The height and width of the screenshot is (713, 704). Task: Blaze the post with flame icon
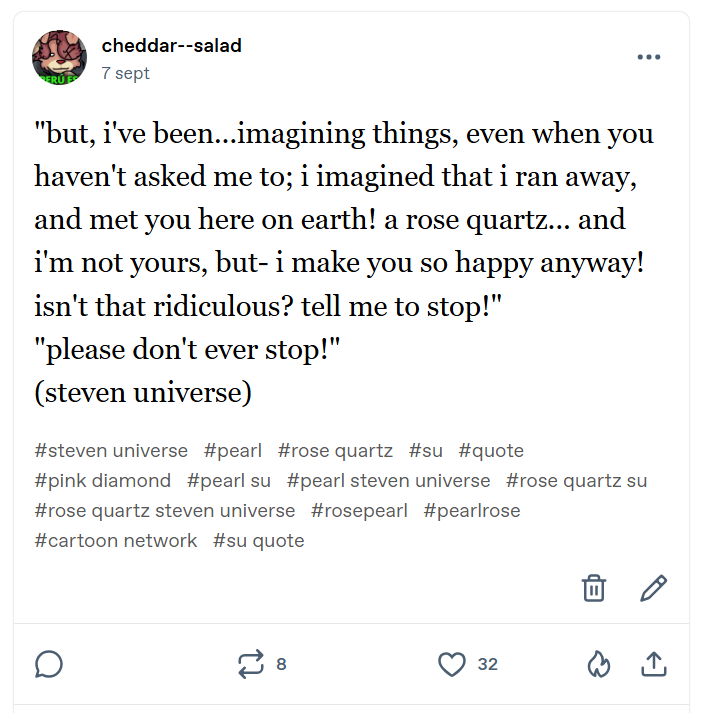(x=598, y=664)
